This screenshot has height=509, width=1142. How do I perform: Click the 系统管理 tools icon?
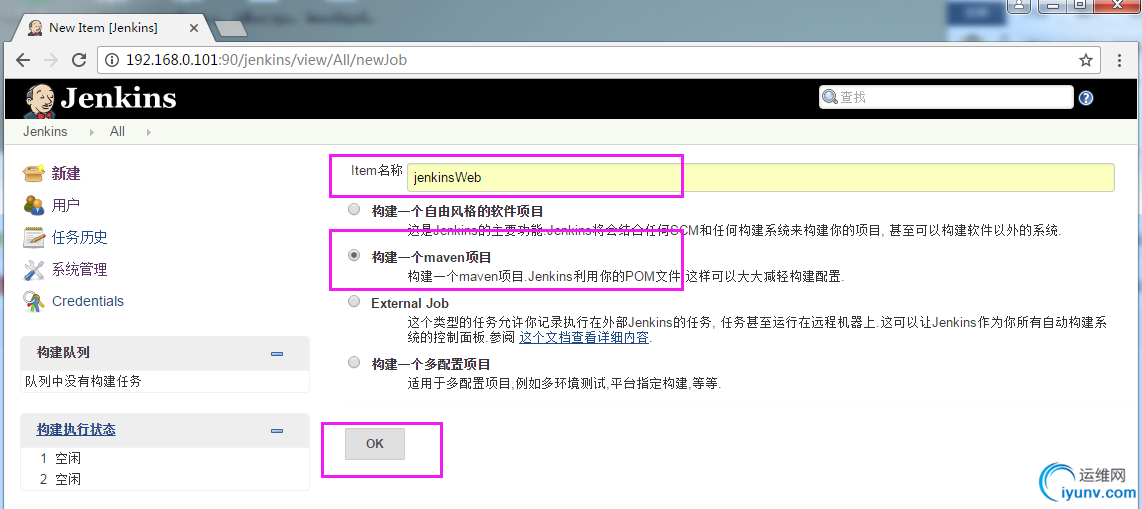click(34, 269)
